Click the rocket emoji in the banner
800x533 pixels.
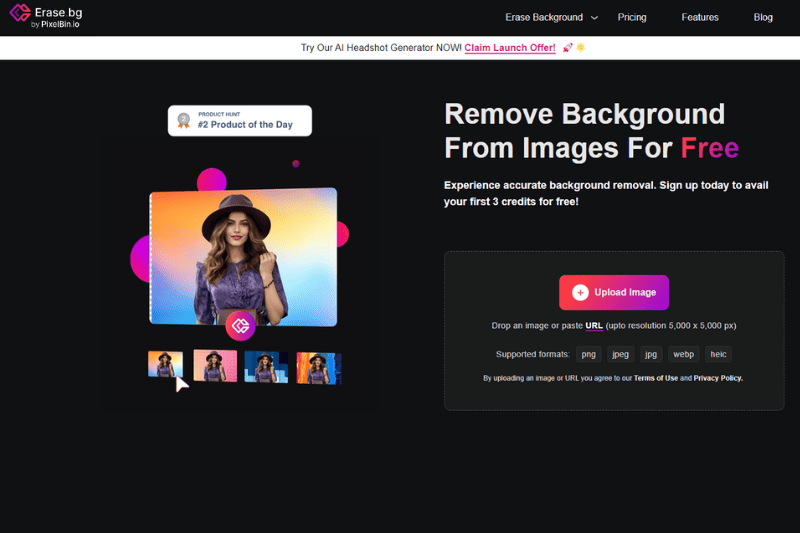click(x=568, y=48)
